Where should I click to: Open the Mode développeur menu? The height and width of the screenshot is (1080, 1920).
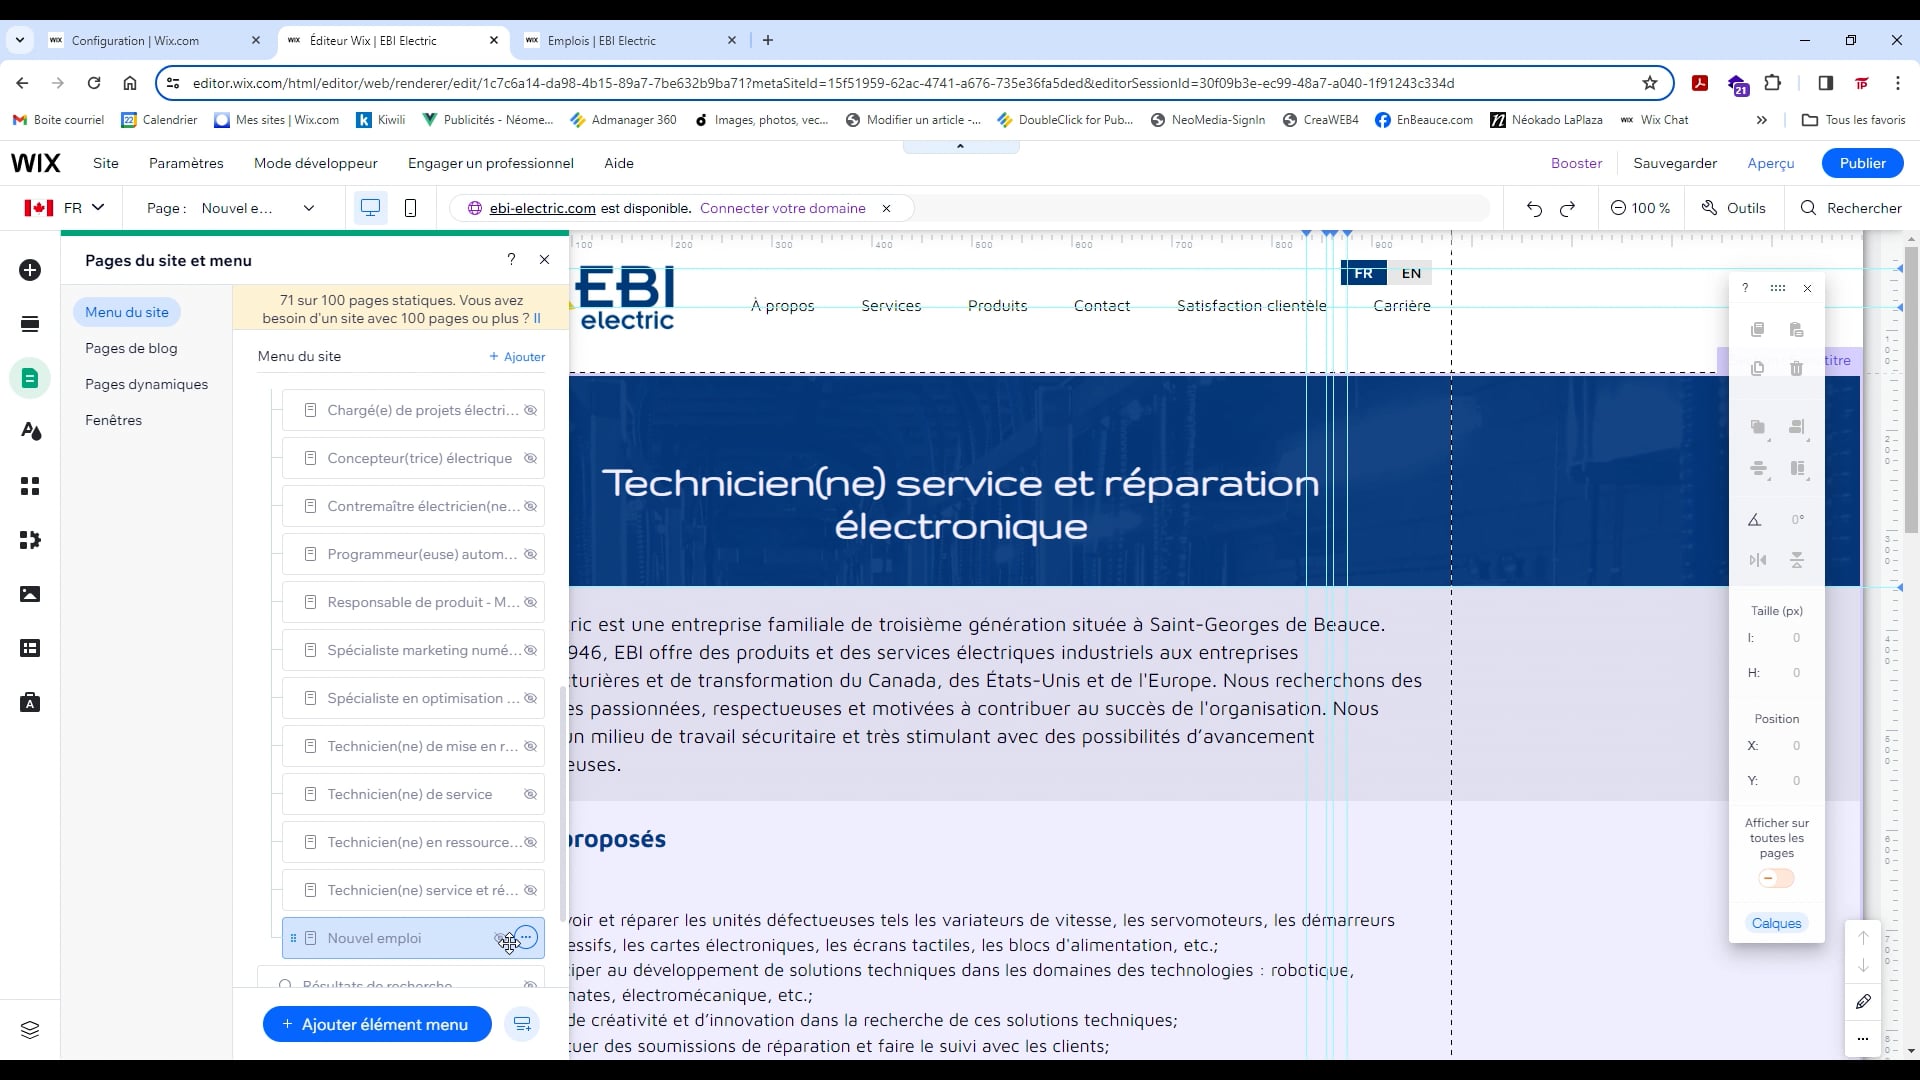tap(316, 163)
